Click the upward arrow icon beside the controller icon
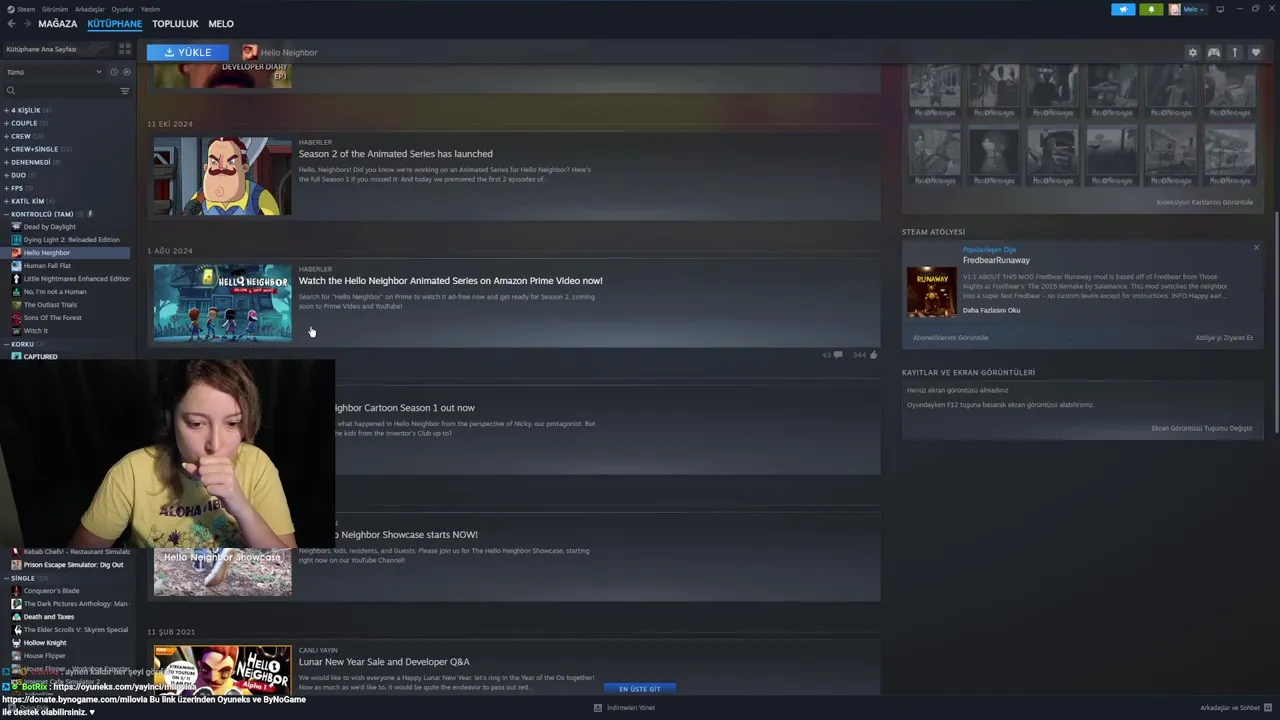This screenshot has width=1280, height=720. click(x=1234, y=52)
